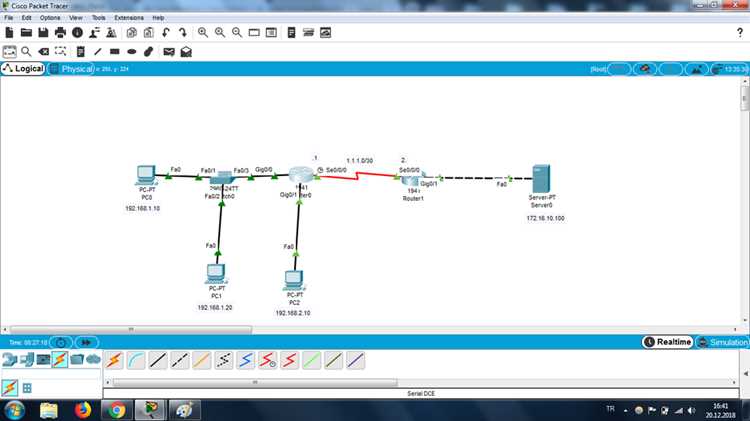The width and height of the screenshot is (750, 421).
Task: Select Server0 on the workspace
Action: coord(541,178)
